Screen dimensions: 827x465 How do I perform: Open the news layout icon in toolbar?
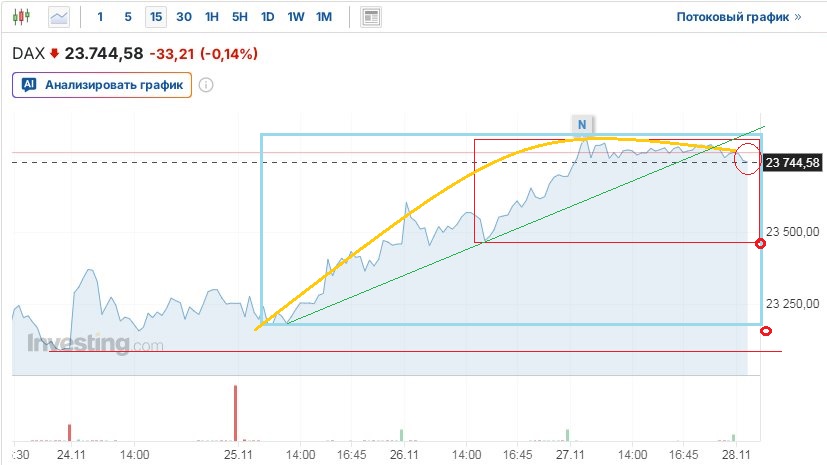[371, 17]
